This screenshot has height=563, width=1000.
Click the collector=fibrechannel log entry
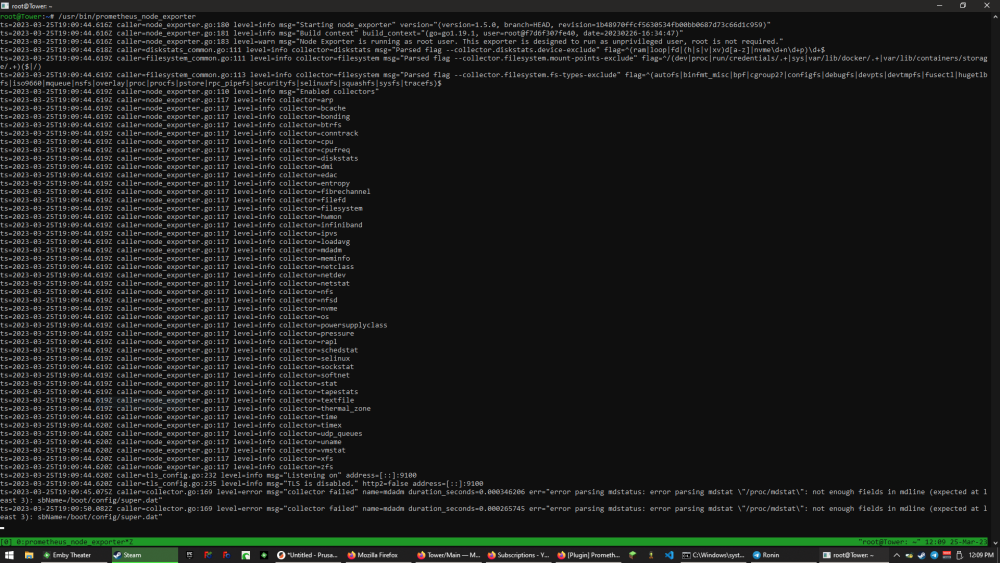pos(185,191)
